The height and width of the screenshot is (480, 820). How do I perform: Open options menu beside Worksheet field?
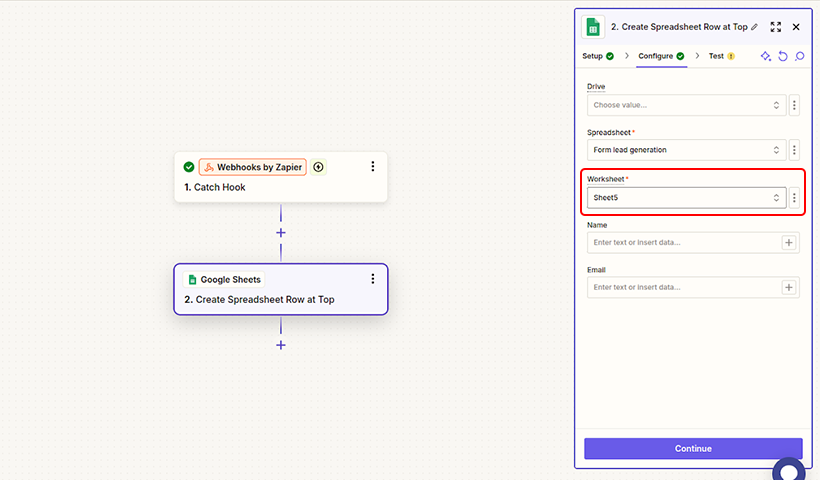pos(794,198)
